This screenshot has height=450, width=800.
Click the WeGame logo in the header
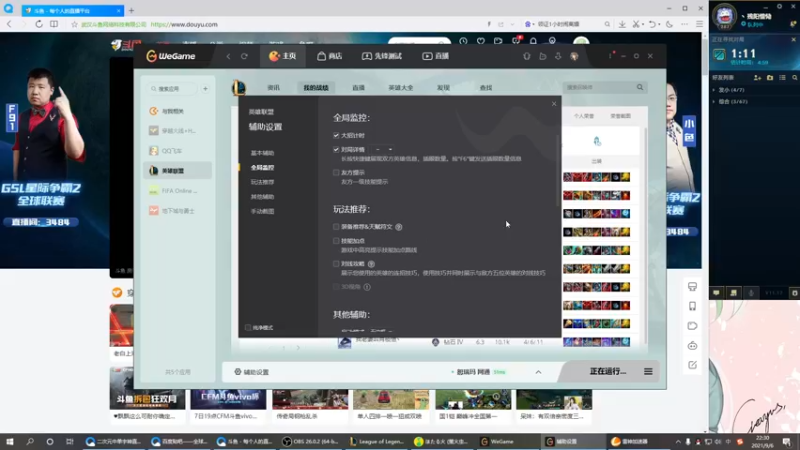171,56
